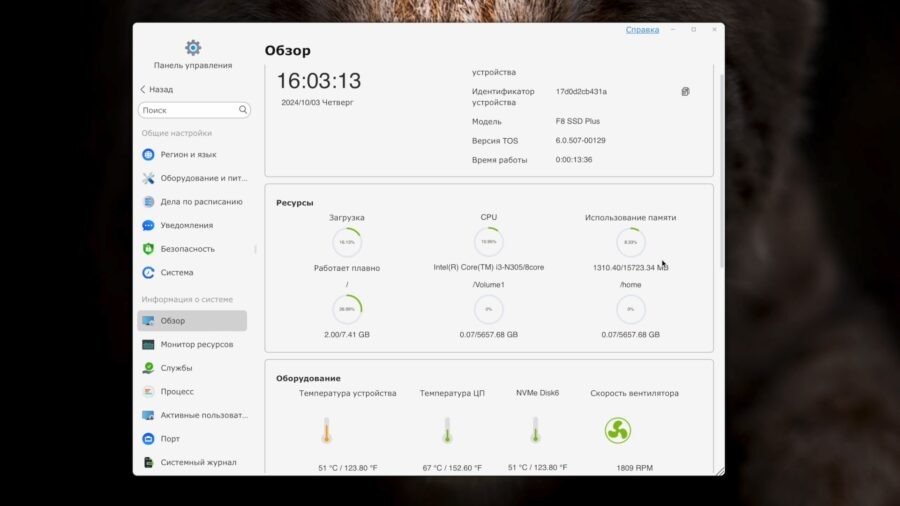Click CPU temperature thermometer icon
Screen dimensions: 900x506
[447, 430]
